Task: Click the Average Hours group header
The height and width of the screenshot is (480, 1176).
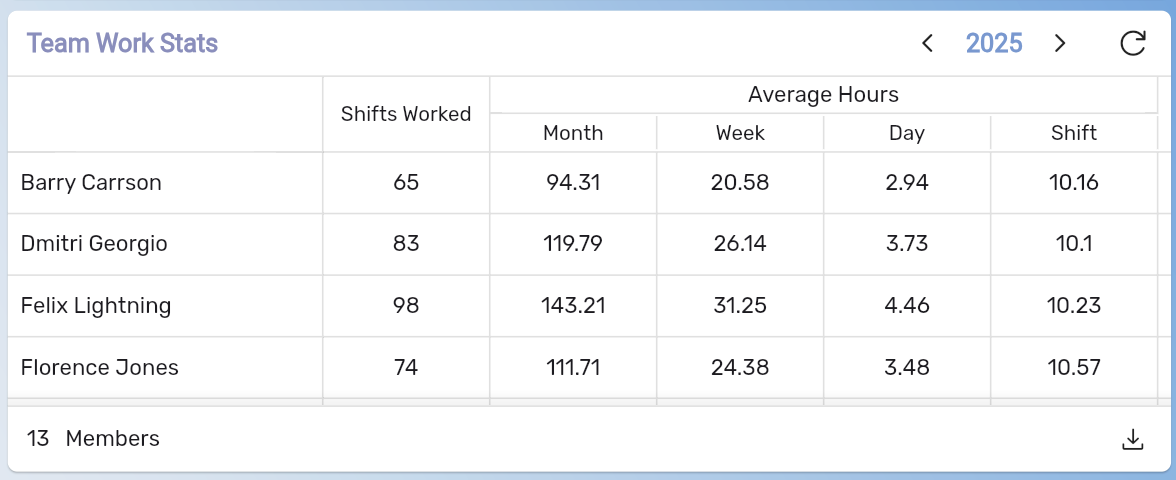Action: pos(823,95)
